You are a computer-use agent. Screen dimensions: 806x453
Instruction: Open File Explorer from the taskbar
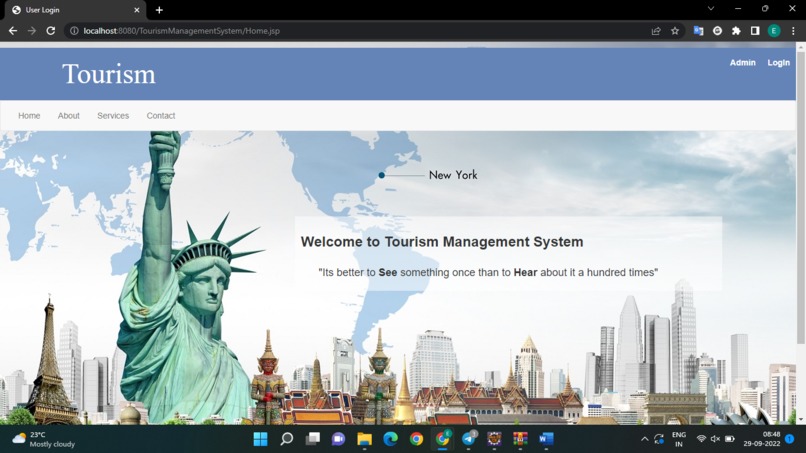[364, 439]
